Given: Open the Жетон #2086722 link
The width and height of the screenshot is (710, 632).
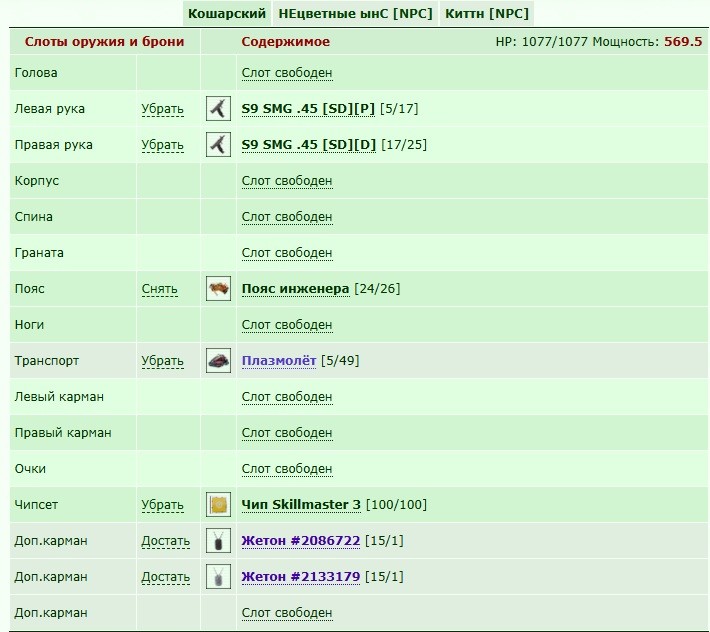Looking at the screenshot, I should (301, 541).
